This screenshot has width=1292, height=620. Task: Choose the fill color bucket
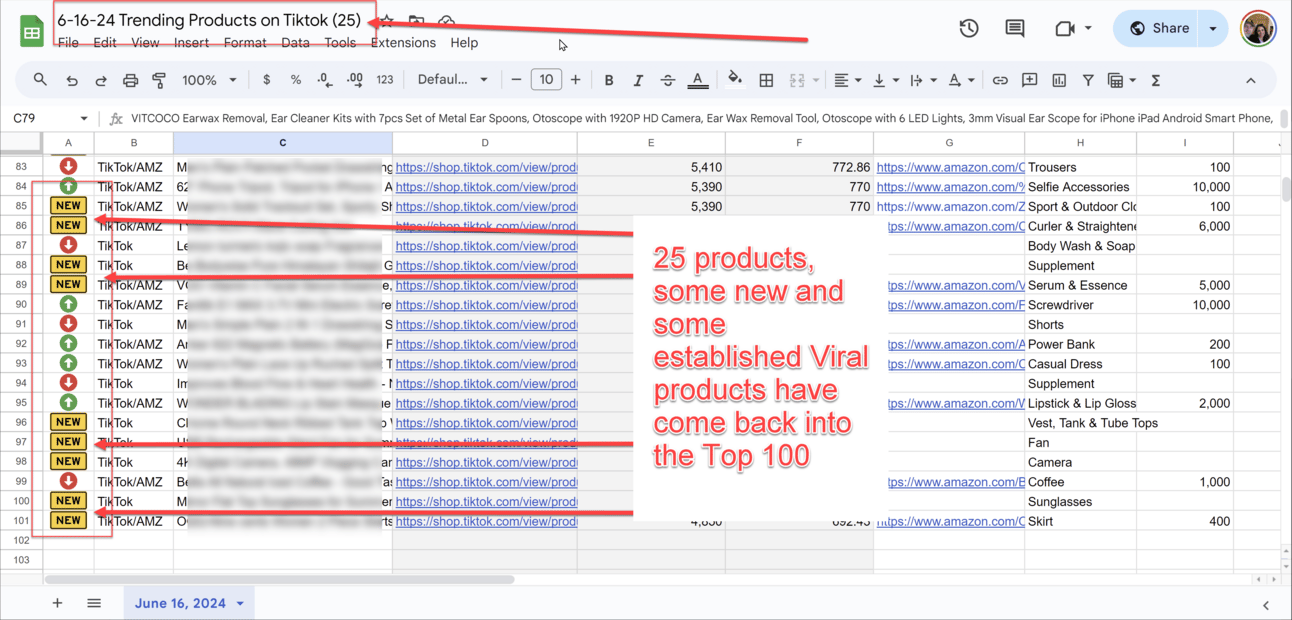pyautogui.click(x=735, y=80)
